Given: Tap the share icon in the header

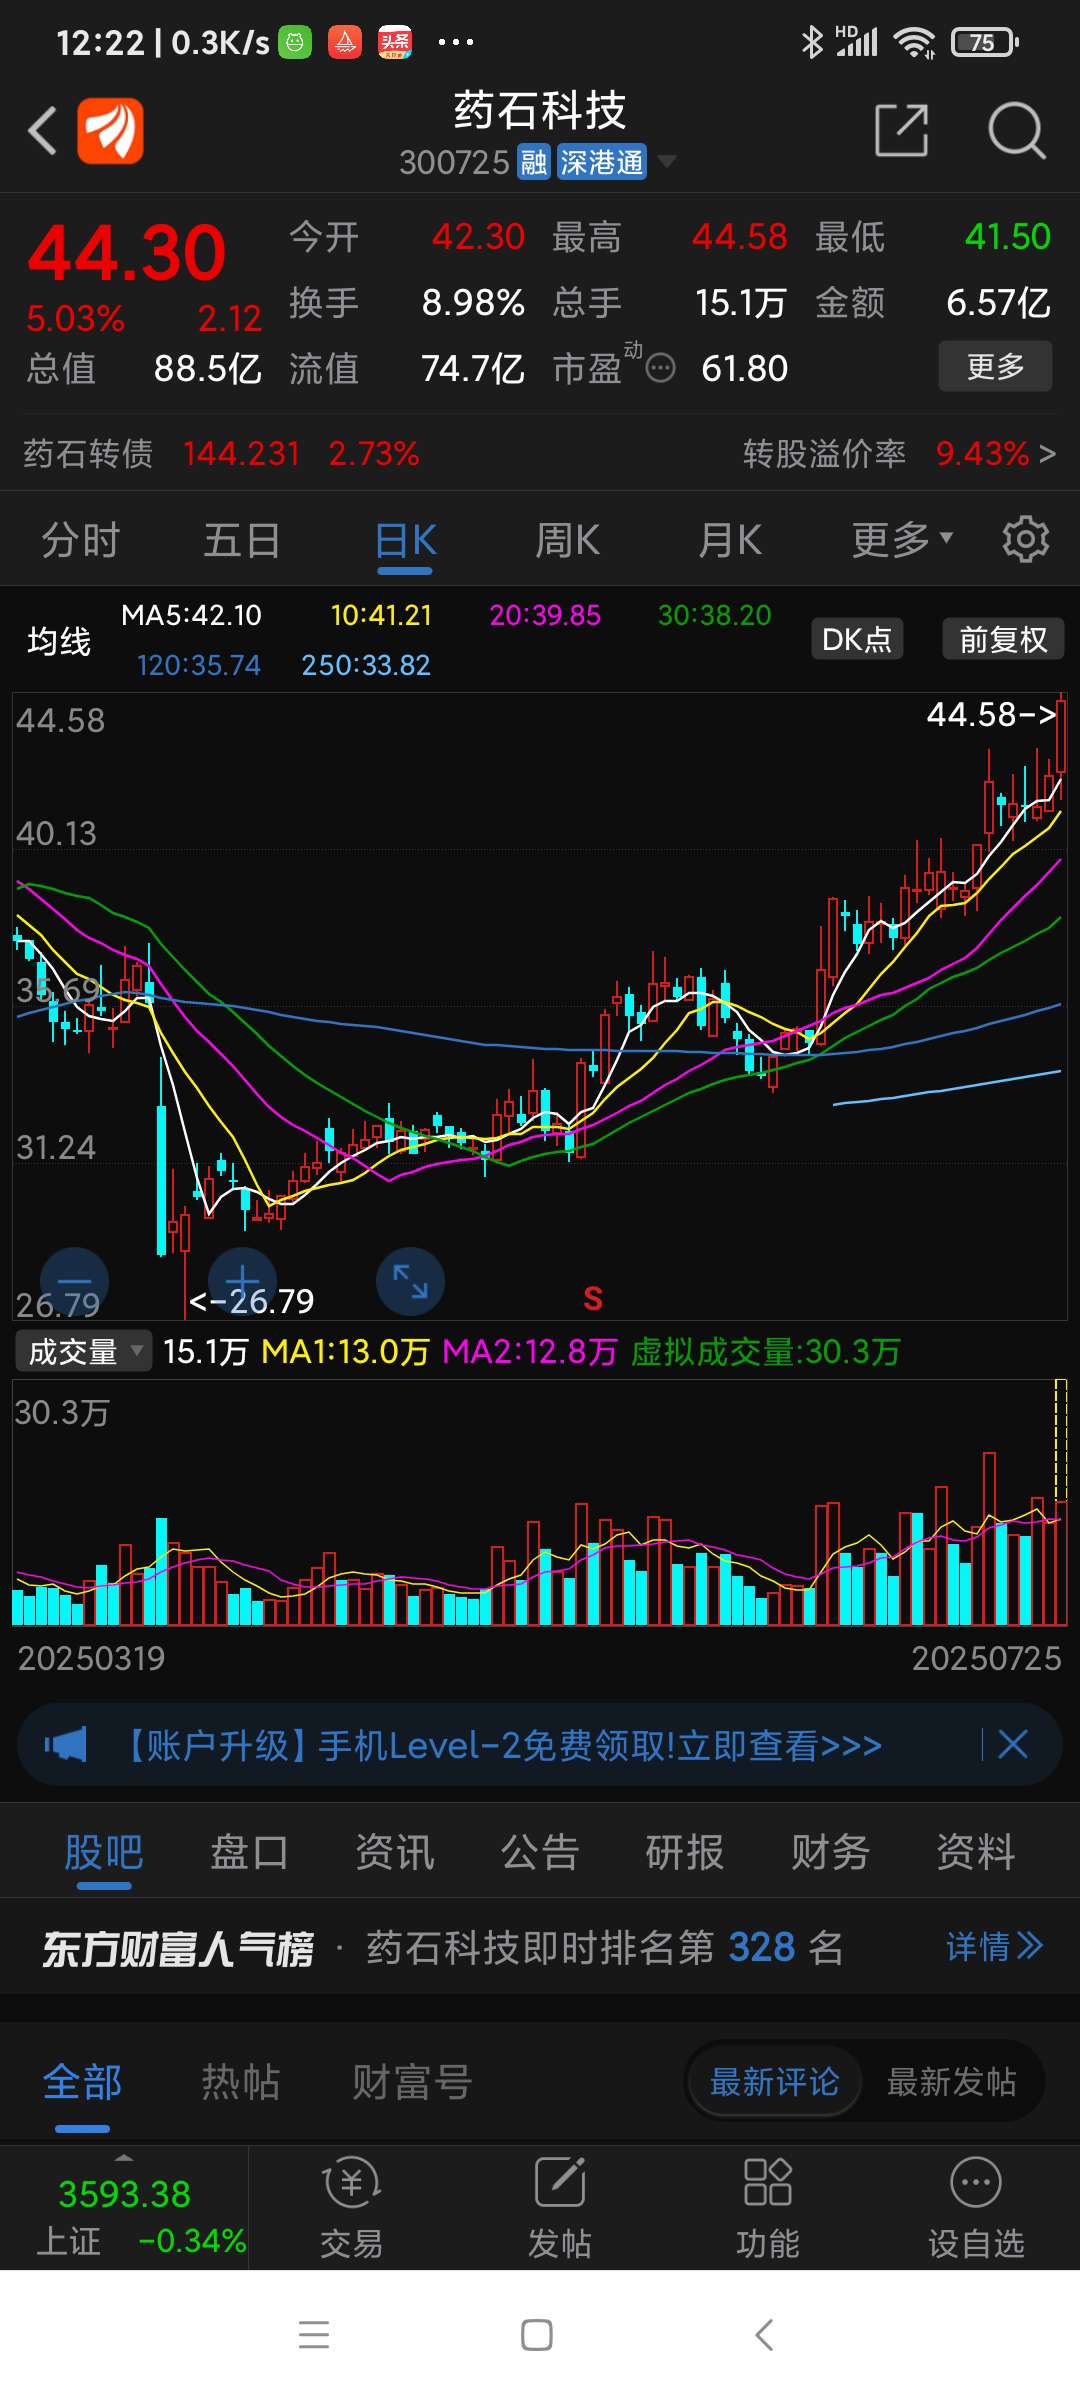Looking at the screenshot, I should click(x=901, y=130).
